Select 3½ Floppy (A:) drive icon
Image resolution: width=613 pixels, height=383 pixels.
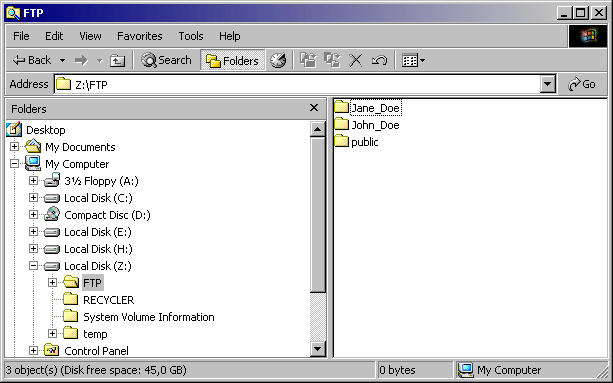click(52, 181)
